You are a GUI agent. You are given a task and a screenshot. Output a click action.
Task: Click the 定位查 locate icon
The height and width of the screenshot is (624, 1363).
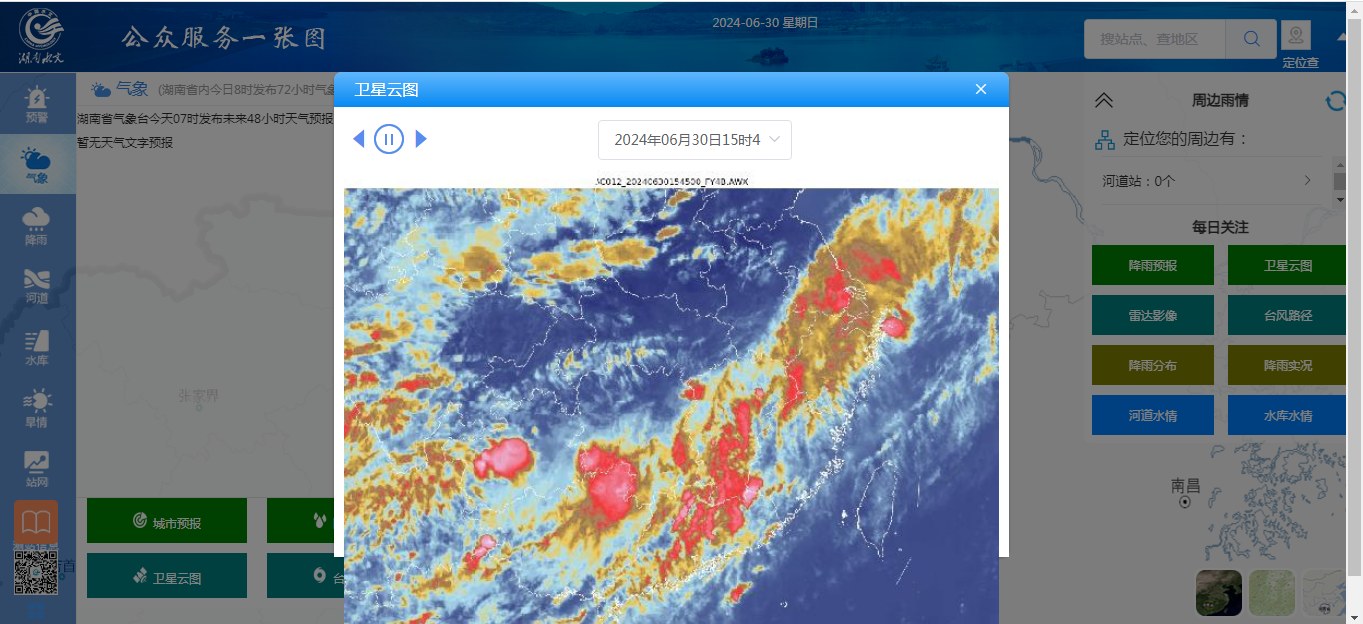tap(1296, 44)
